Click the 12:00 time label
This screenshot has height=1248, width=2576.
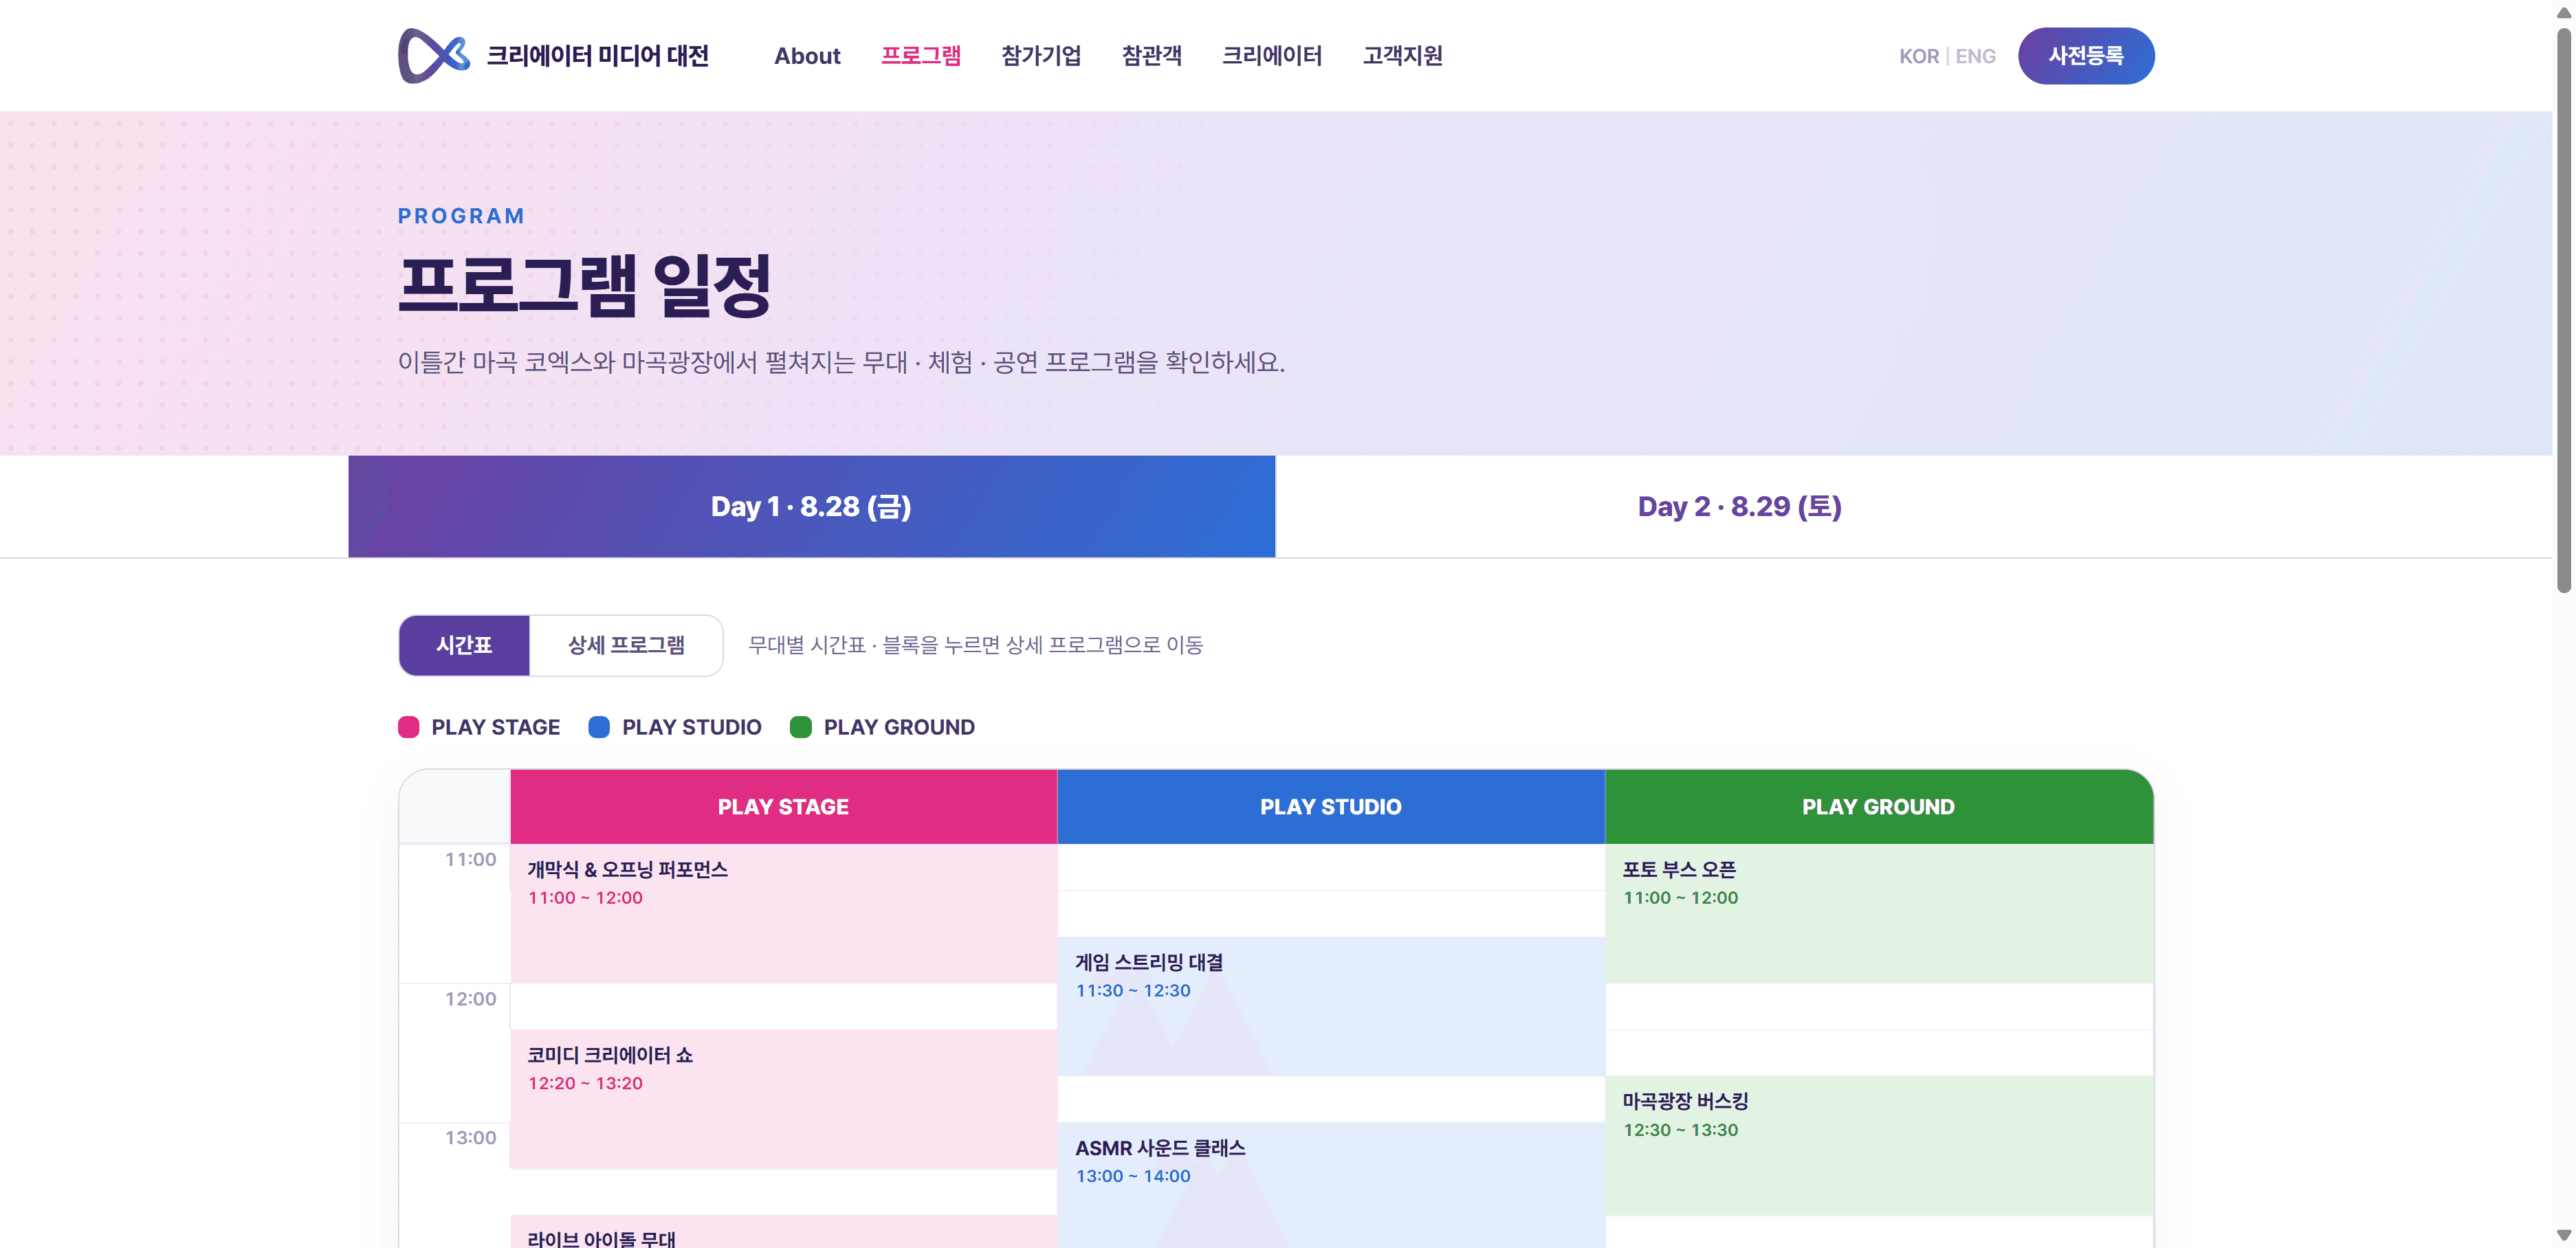pyautogui.click(x=470, y=999)
